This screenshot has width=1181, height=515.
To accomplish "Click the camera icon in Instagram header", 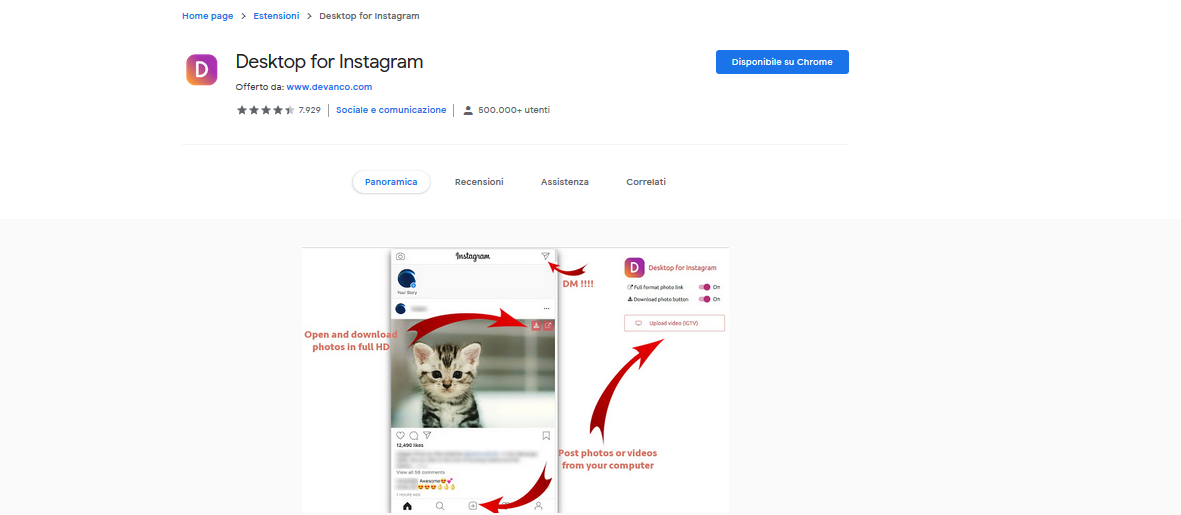I will (401, 257).
